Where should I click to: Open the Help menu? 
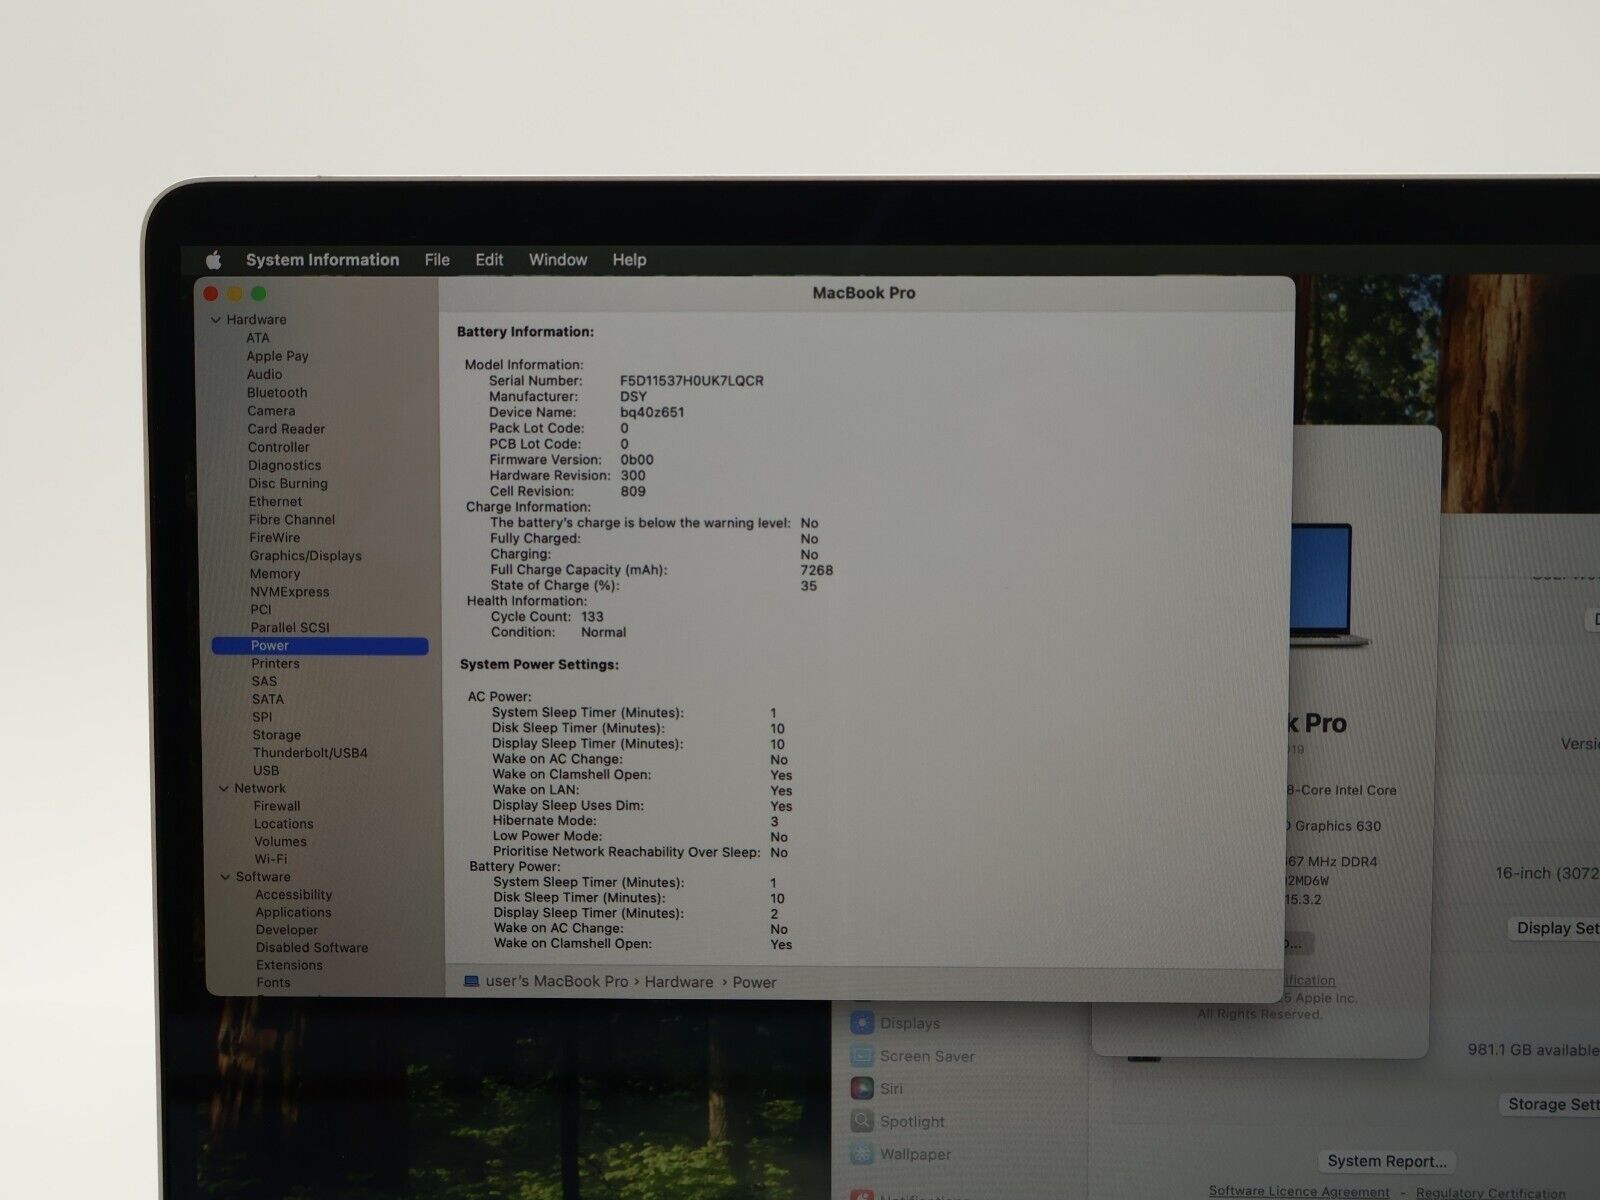click(x=629, y=260)
